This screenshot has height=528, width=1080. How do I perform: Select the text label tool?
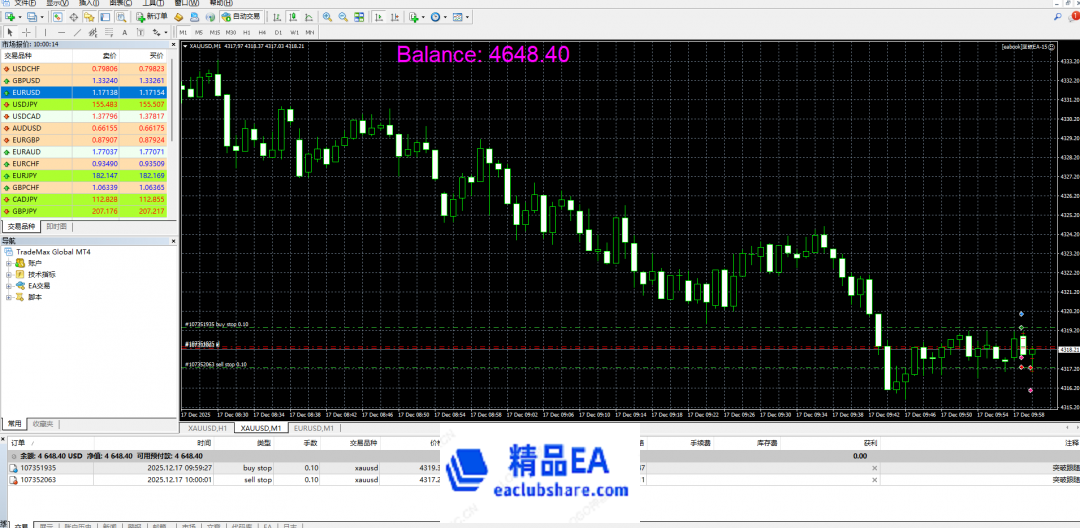coord(126,32)
